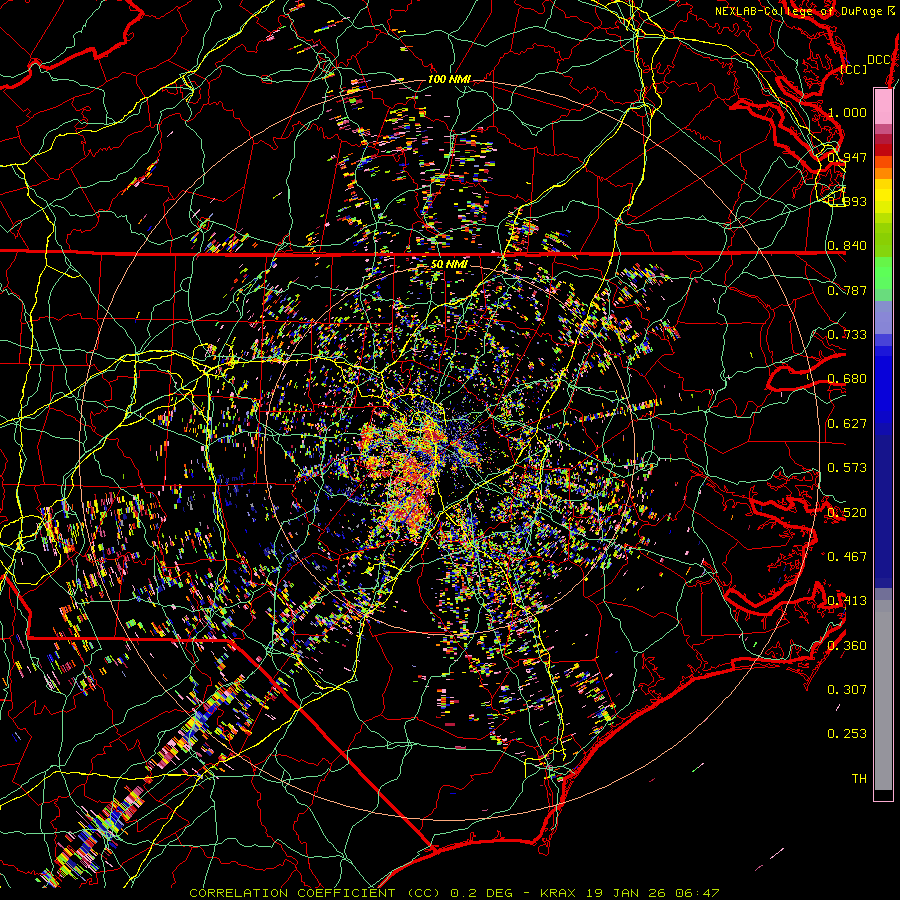
Task: Click the KRAX radar site identifier
Action: pos(559,893)
